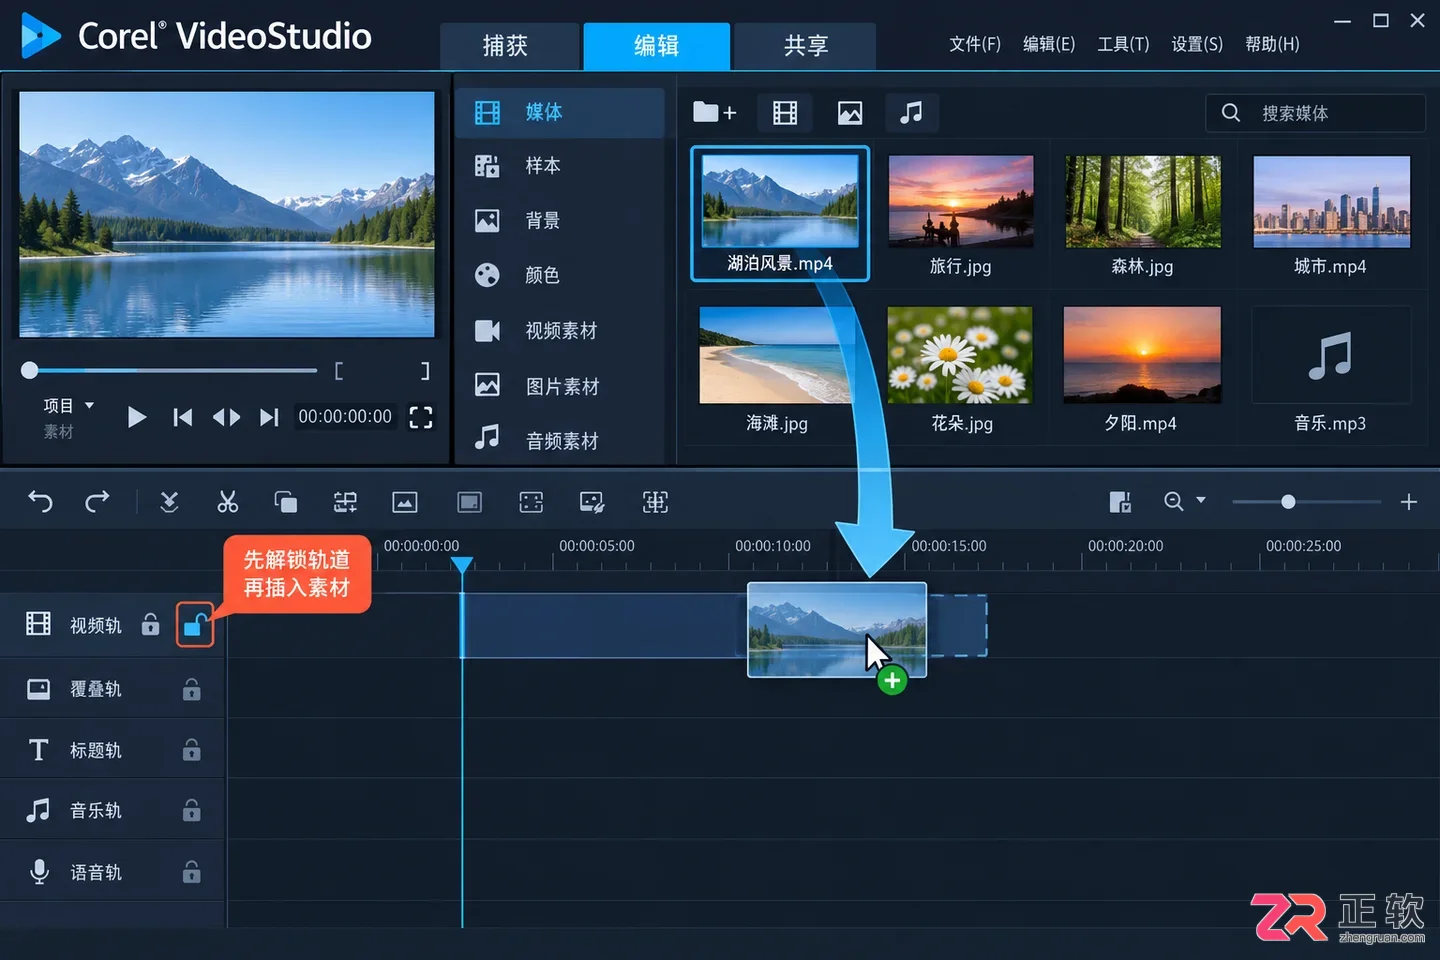Expand the 项目 mode dropdown arrow
This screenshot has height=960, width=1440.
point(89,405)
